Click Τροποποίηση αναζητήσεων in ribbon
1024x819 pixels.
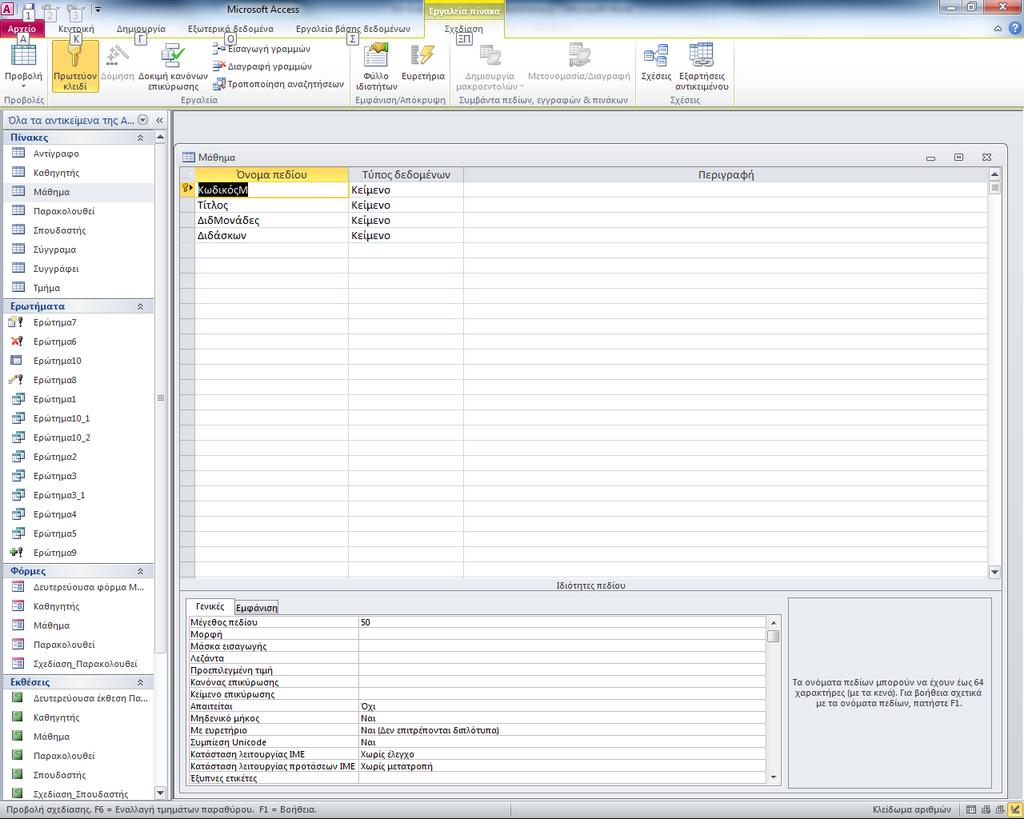coord(279,84)
